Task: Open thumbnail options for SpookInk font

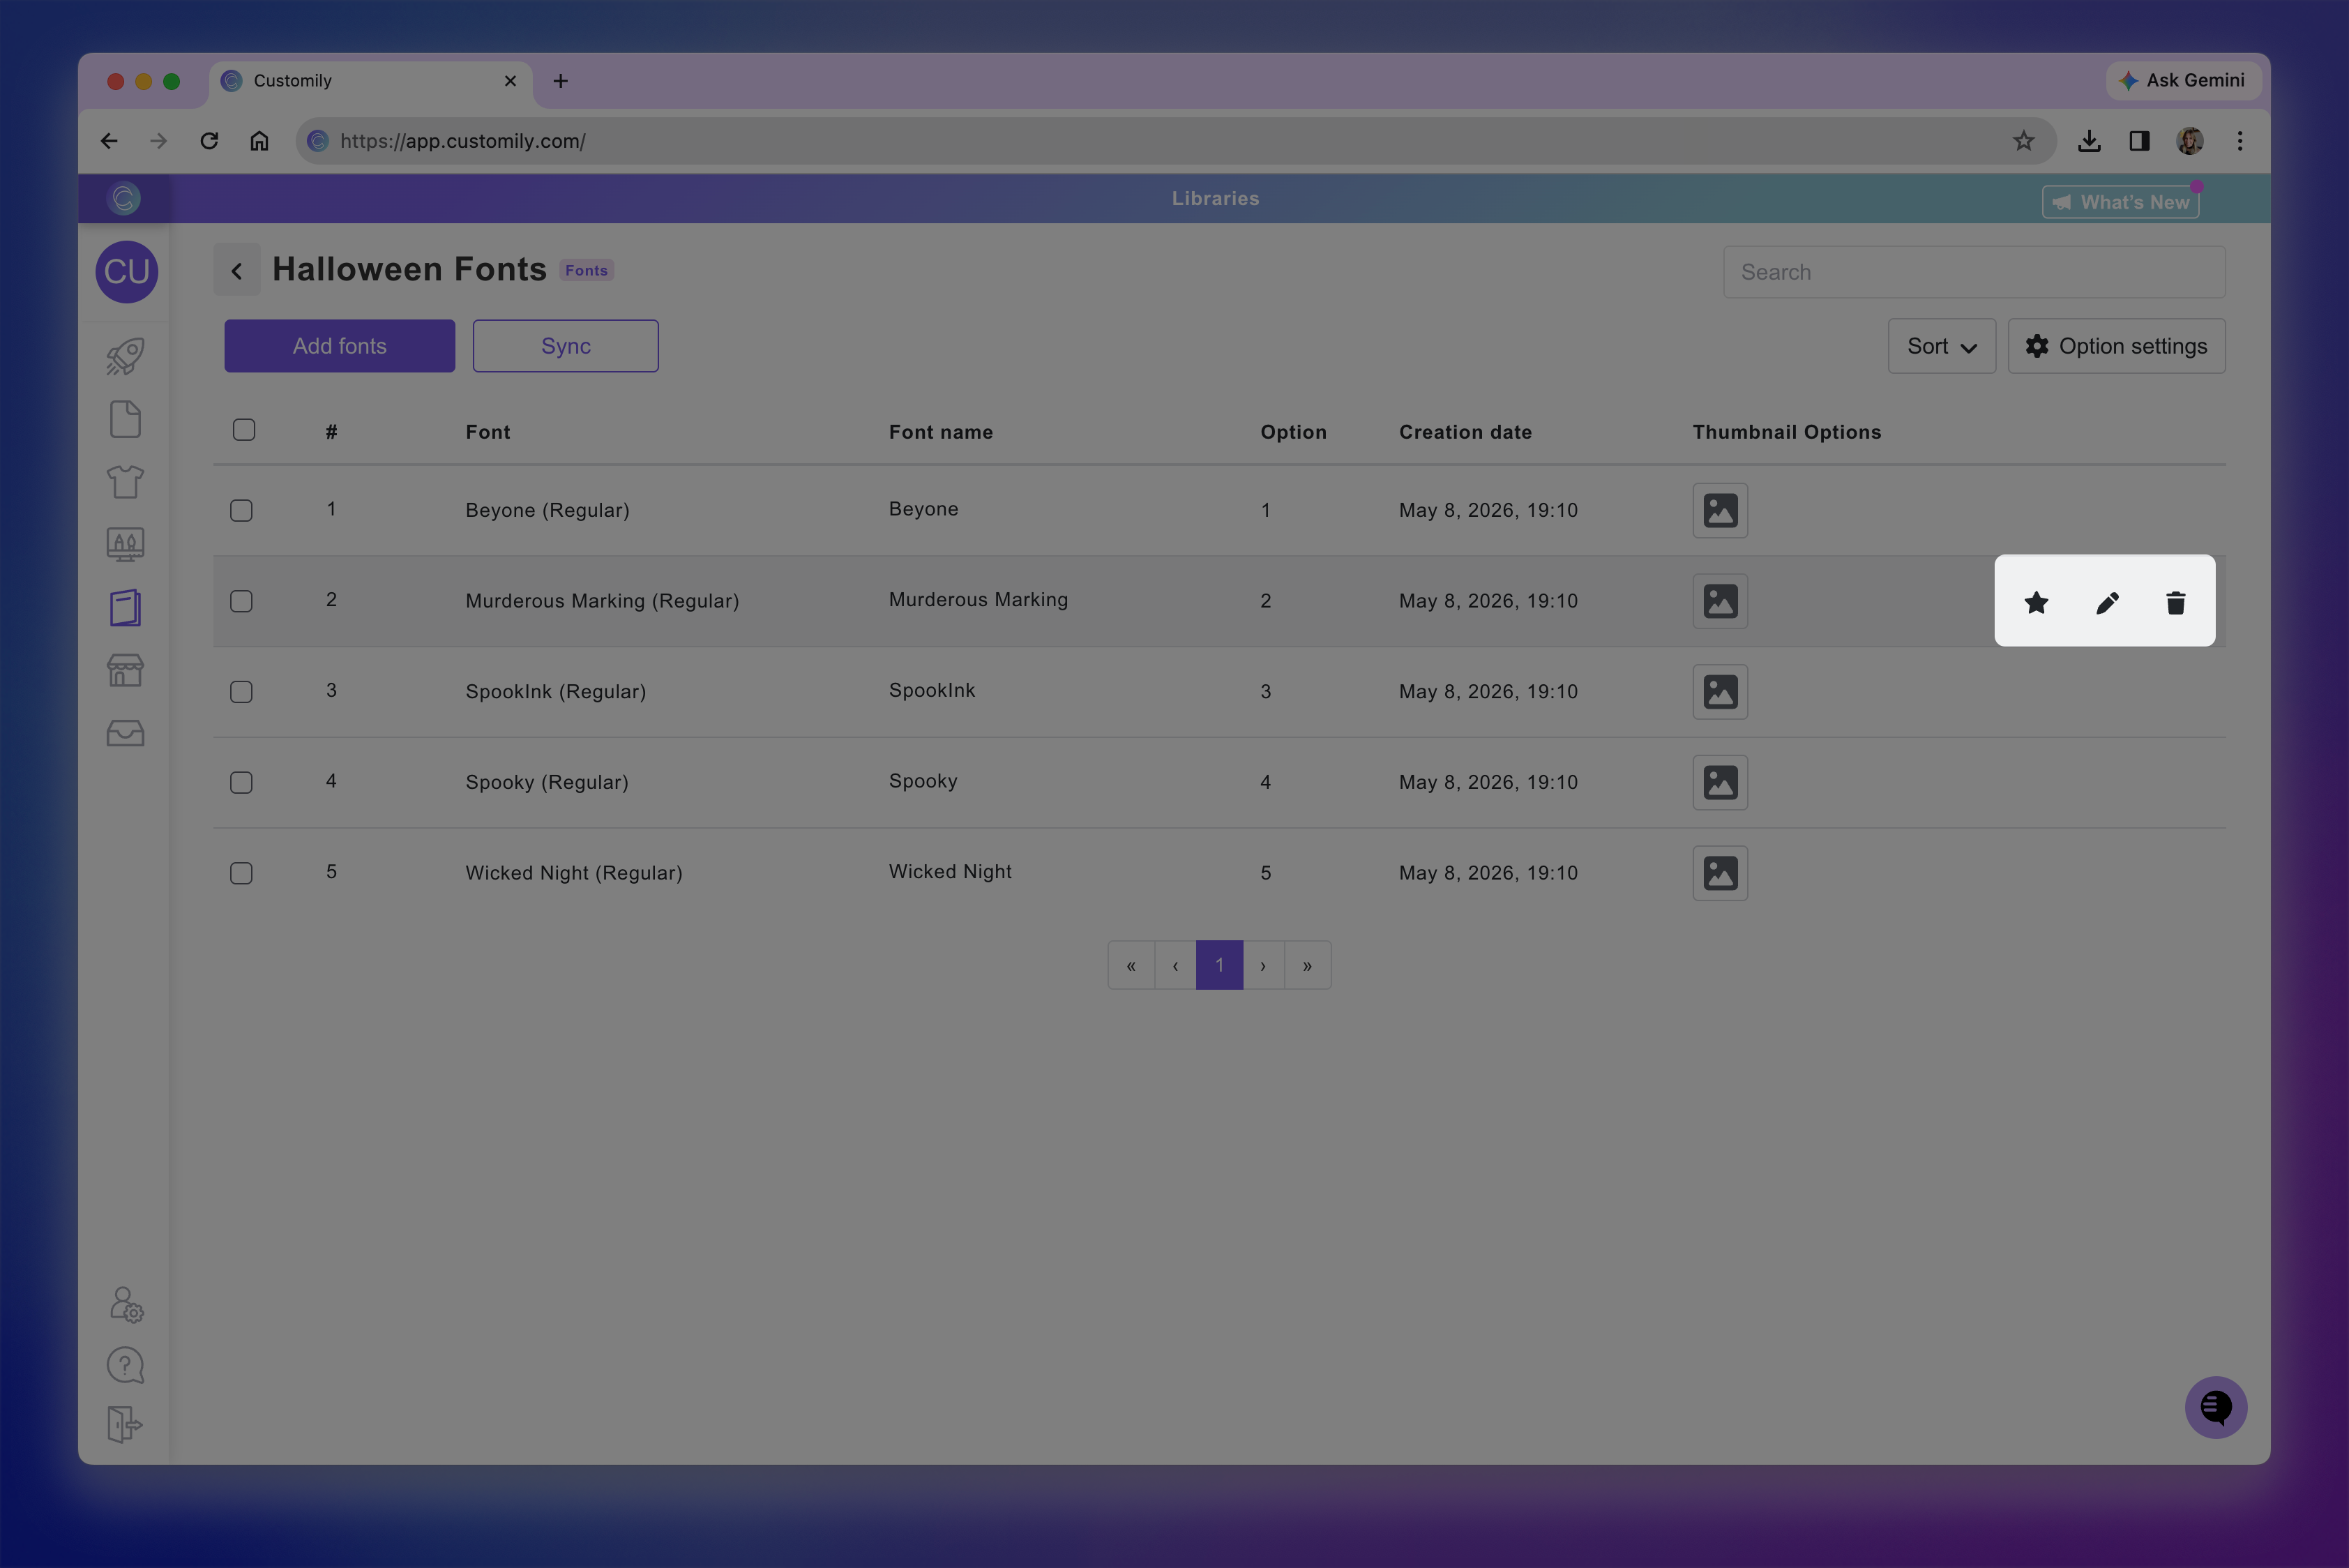Action: (x=1720, y=692)
